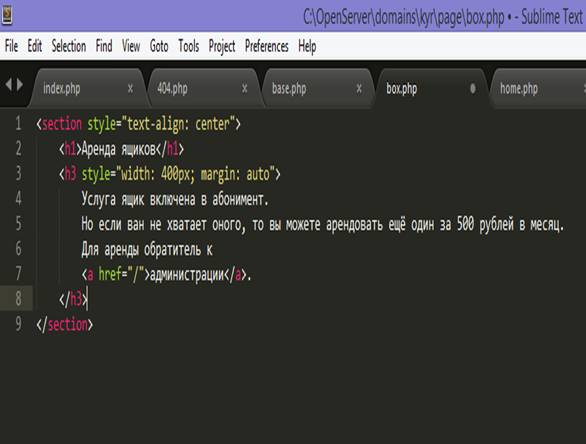Image resolution: width=586 pixels, height=444 pixels.
Task: Click the file path in the title bar
Action: tap(403, 18)
